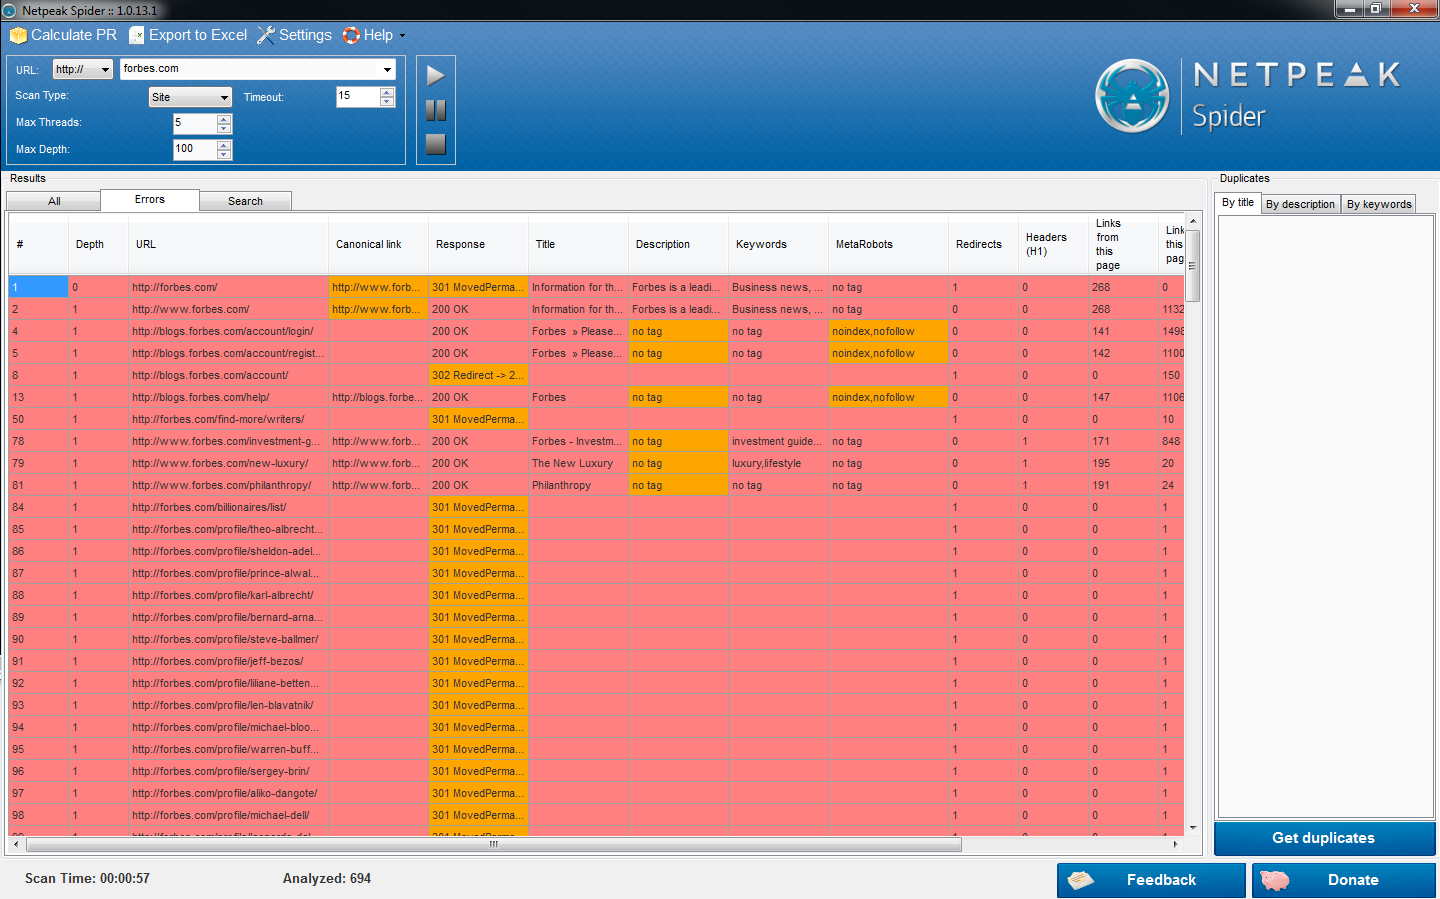Open the protocol http:// dropdown
The height and width of the screenshot is (899, 1440).
tap(82, 69)
